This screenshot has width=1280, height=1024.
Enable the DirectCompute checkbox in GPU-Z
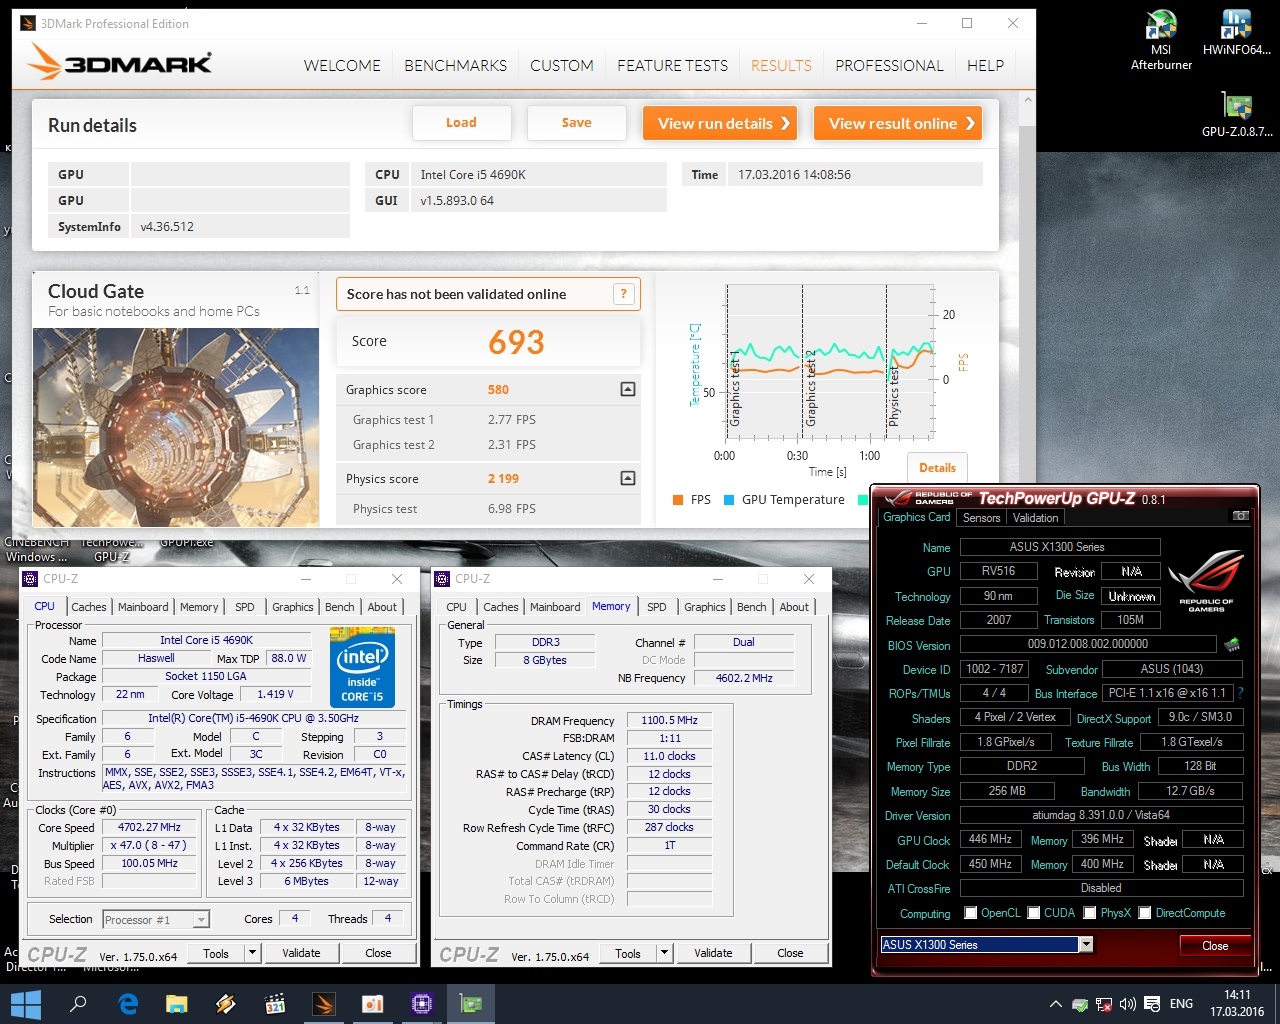coord(1145,913)
